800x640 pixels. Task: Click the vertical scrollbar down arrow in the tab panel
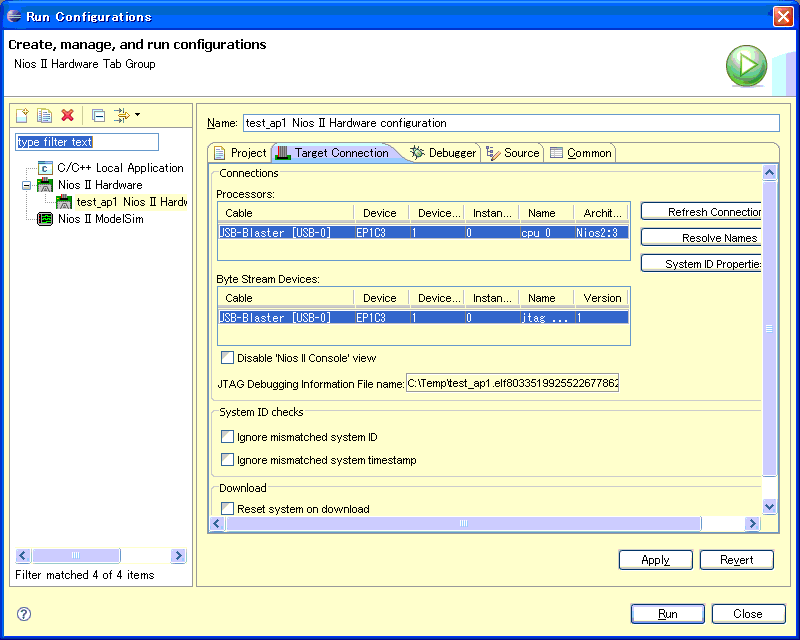(769, 506)
